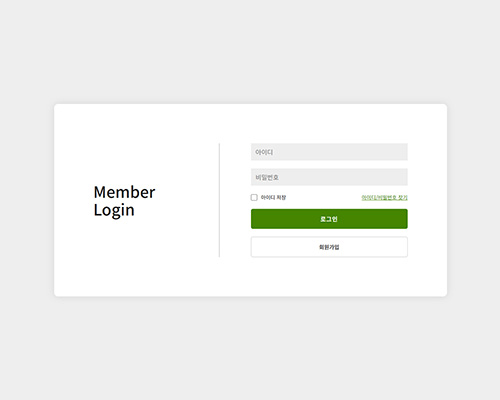The height and width of the screenshot is (400, 500).
Task: Click the word Login in the heading
Action: pyautogui.click(x=114, y=210)
